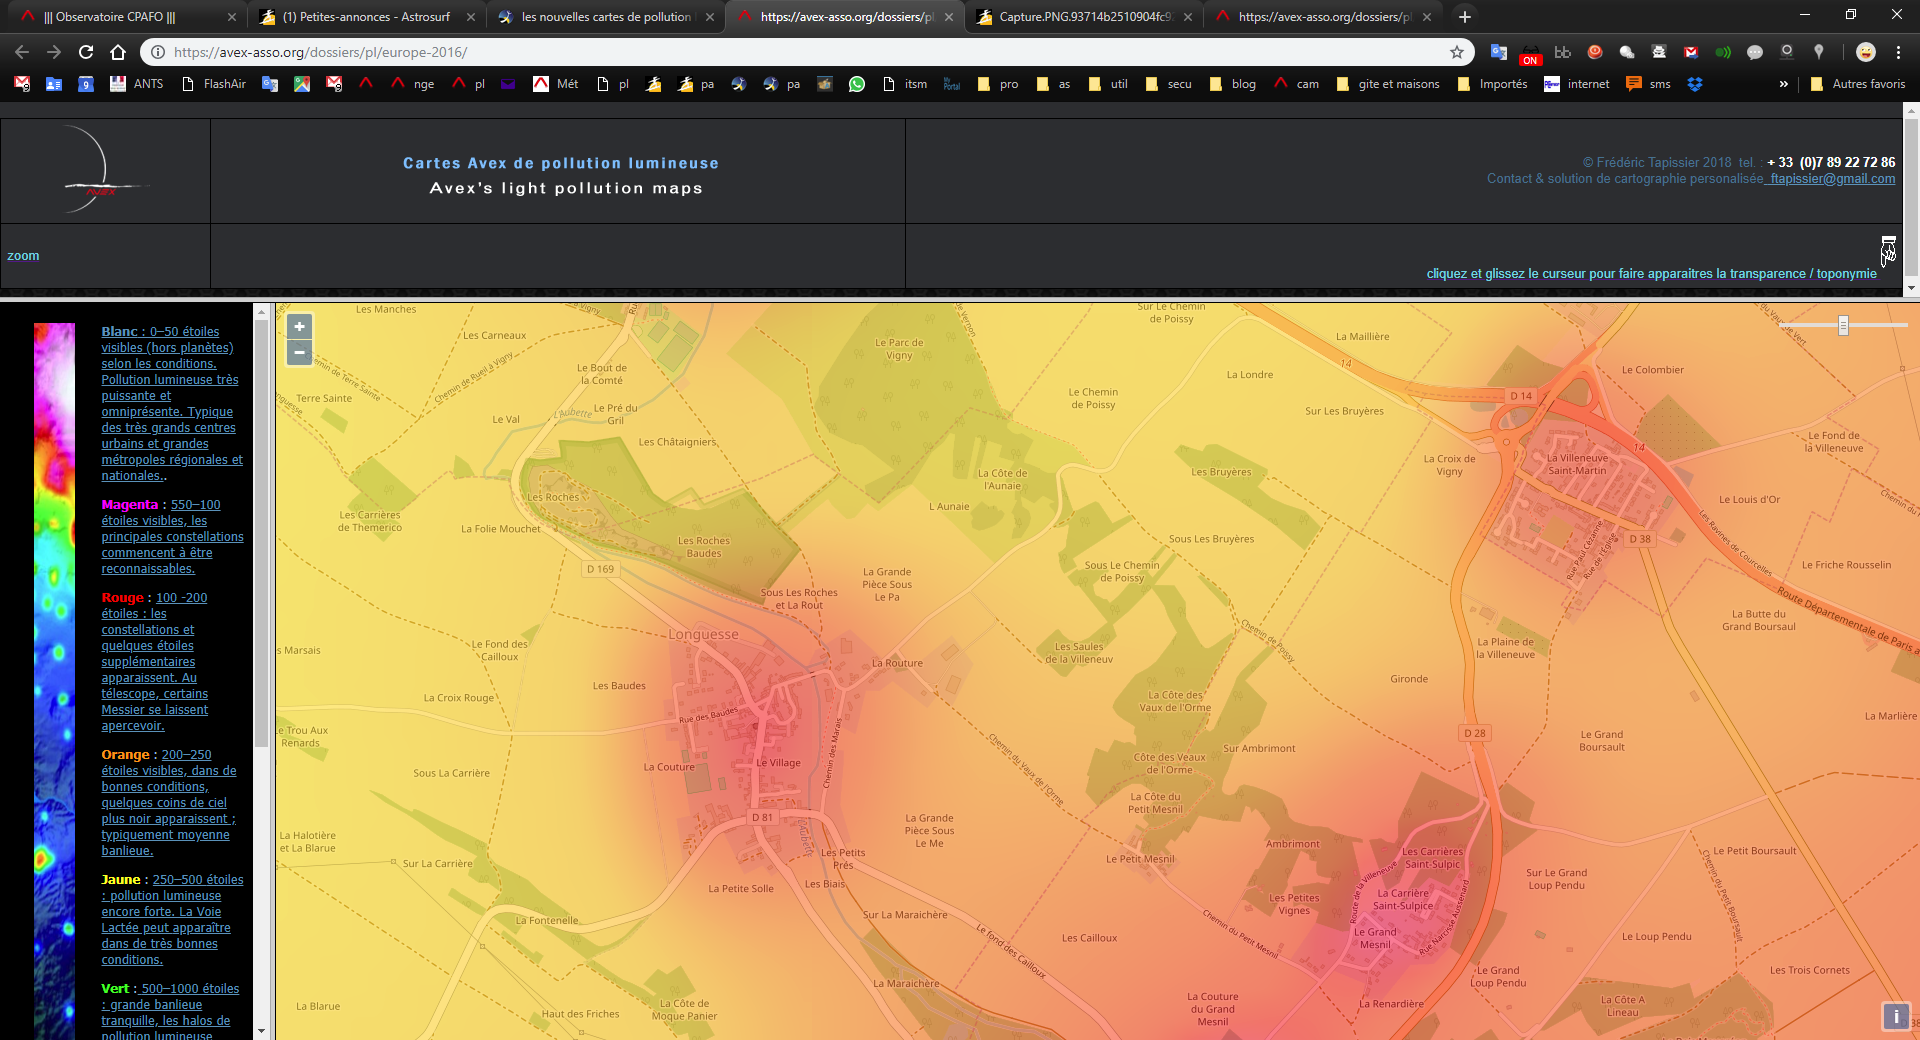Expand the hidden bookmarks overflow chevron
This screenshot has height=1040, width=1920.
pyautogui.click(x=1783, y=84)
